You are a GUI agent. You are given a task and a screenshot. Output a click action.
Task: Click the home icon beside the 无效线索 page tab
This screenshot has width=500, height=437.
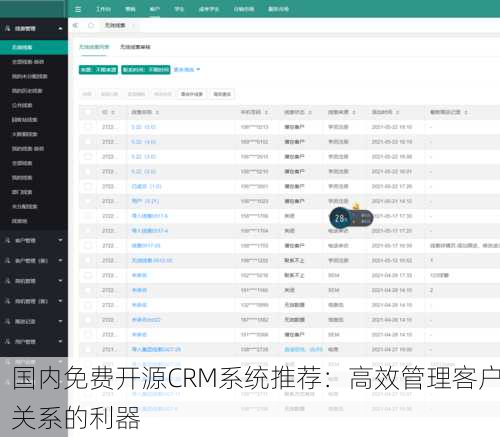point(91,25)
